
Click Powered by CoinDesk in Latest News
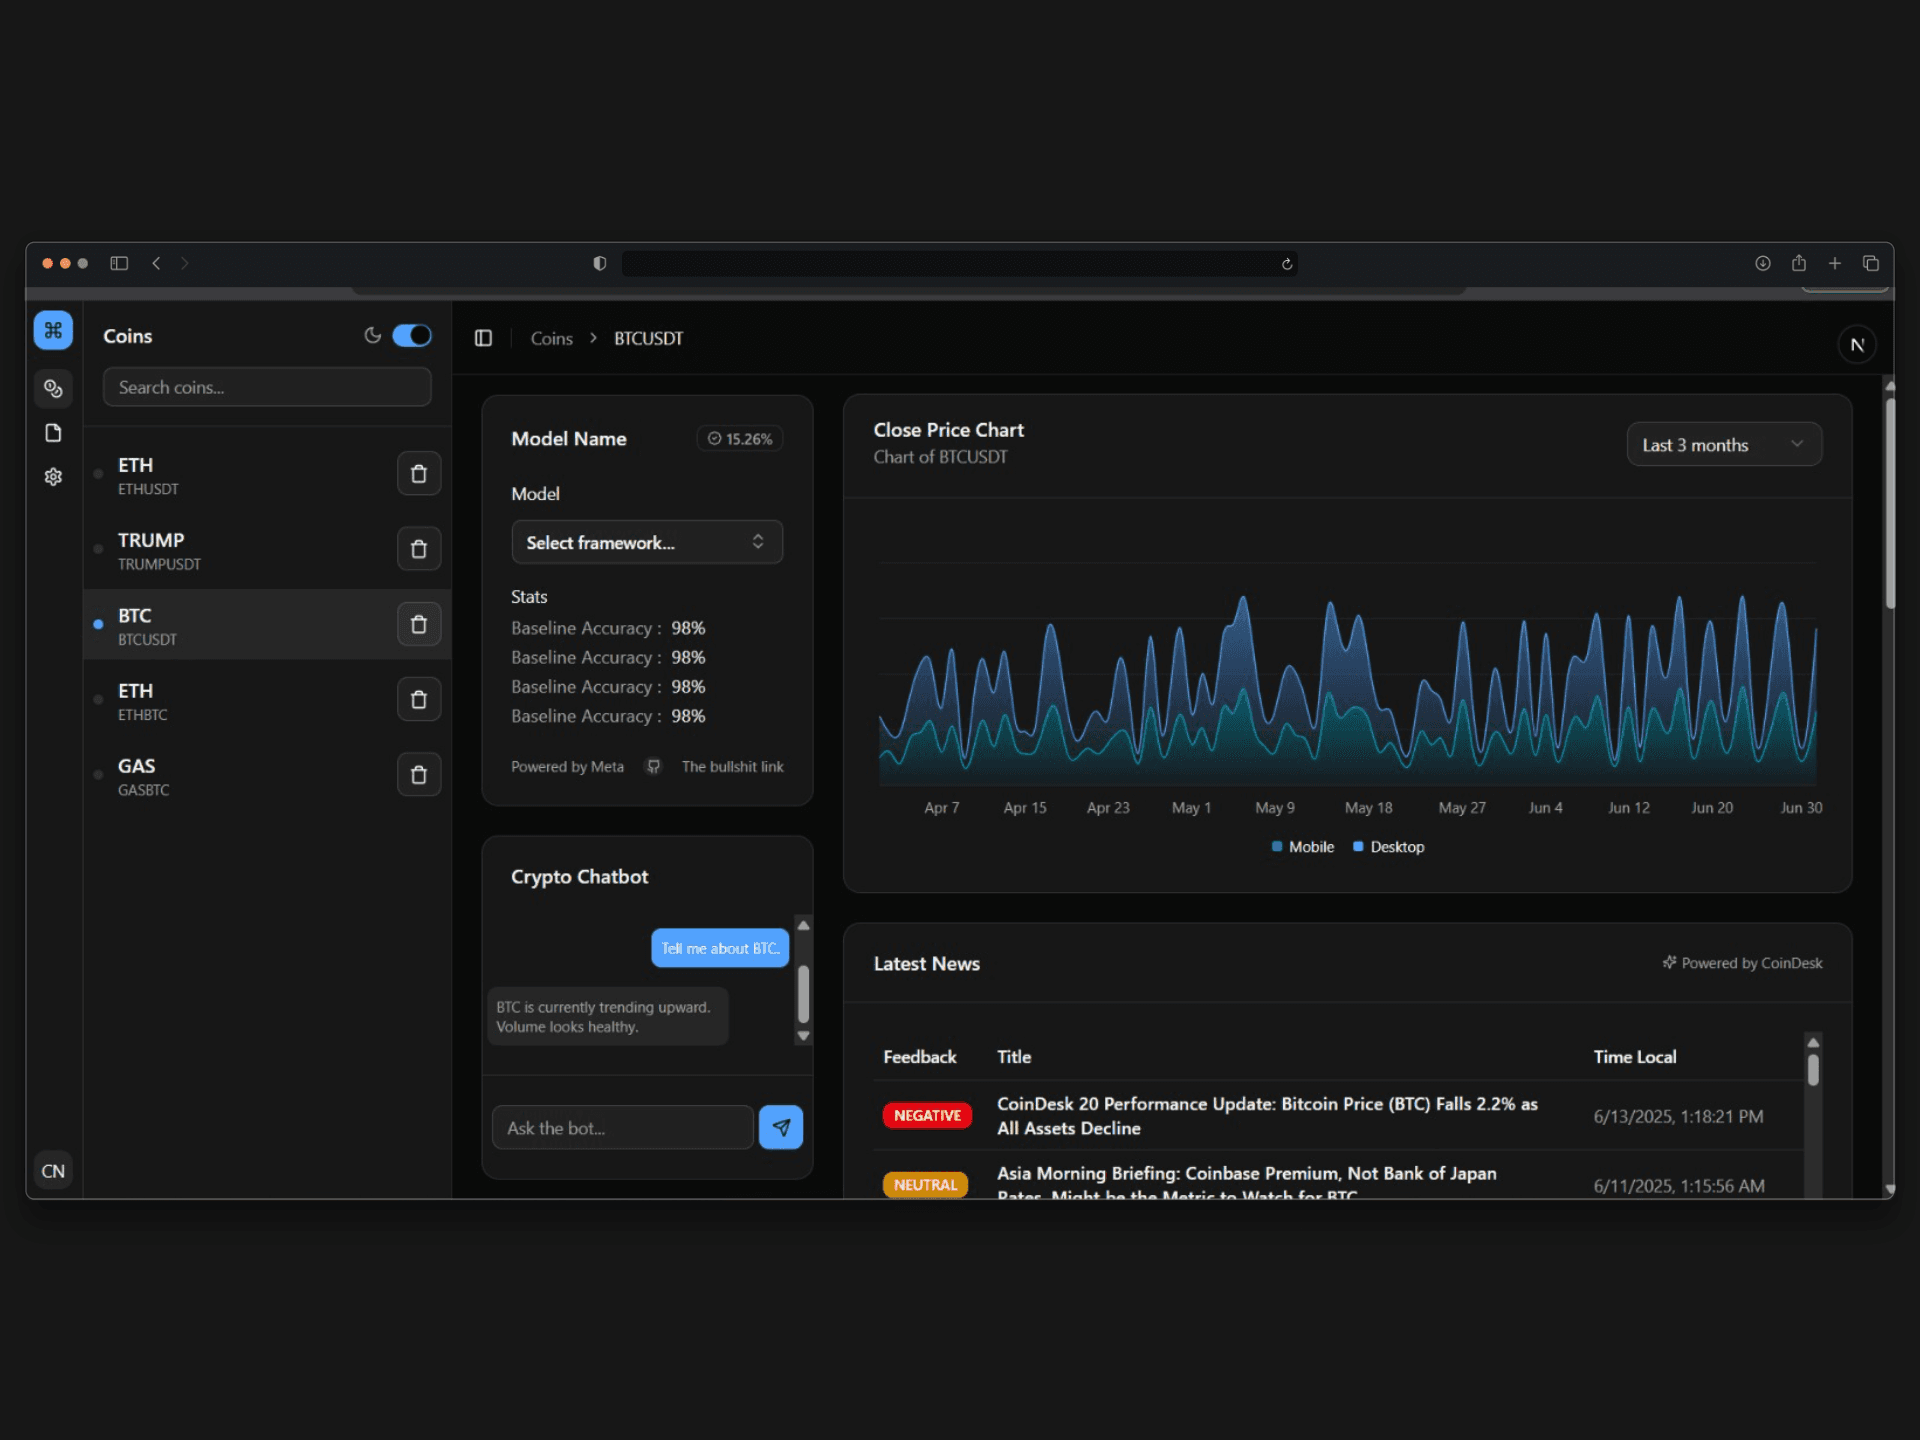(1742, 963)
